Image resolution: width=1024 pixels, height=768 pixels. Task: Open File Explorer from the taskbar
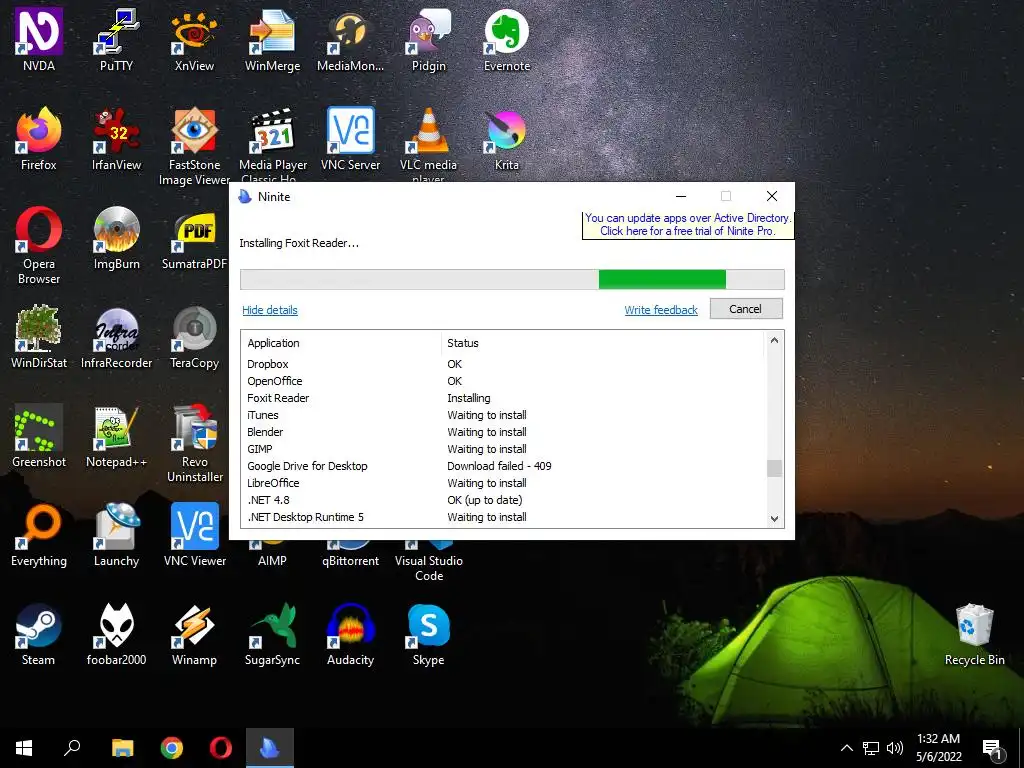tap(122, 748)
